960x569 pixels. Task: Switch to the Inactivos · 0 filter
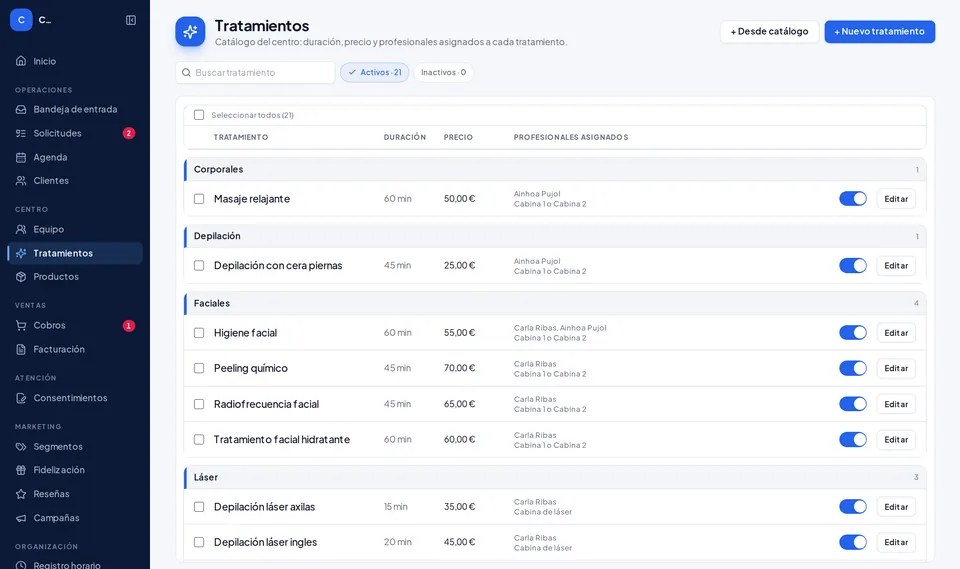[443, 72]
